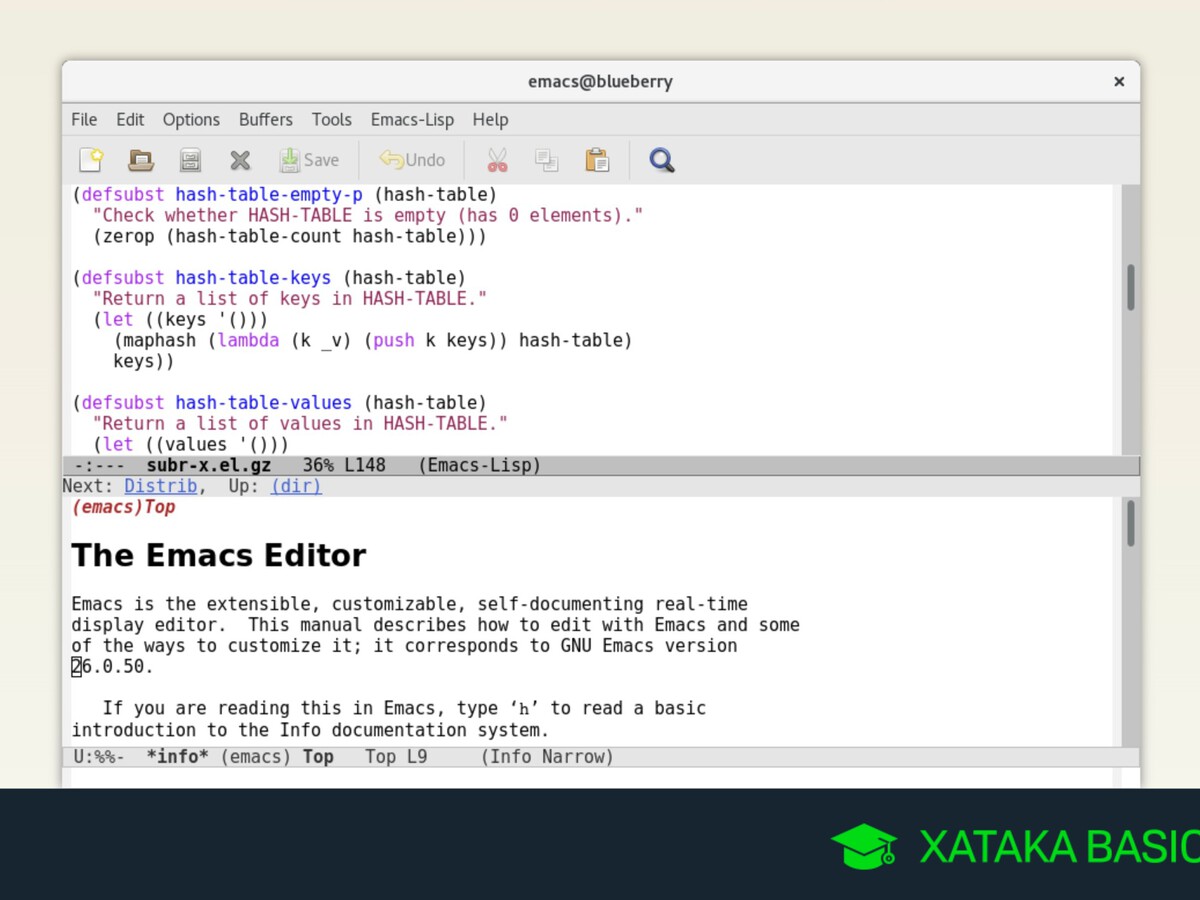1200x900 pixels.
Task: Follow the Distrib link in Info header
Action: (160, 486)
